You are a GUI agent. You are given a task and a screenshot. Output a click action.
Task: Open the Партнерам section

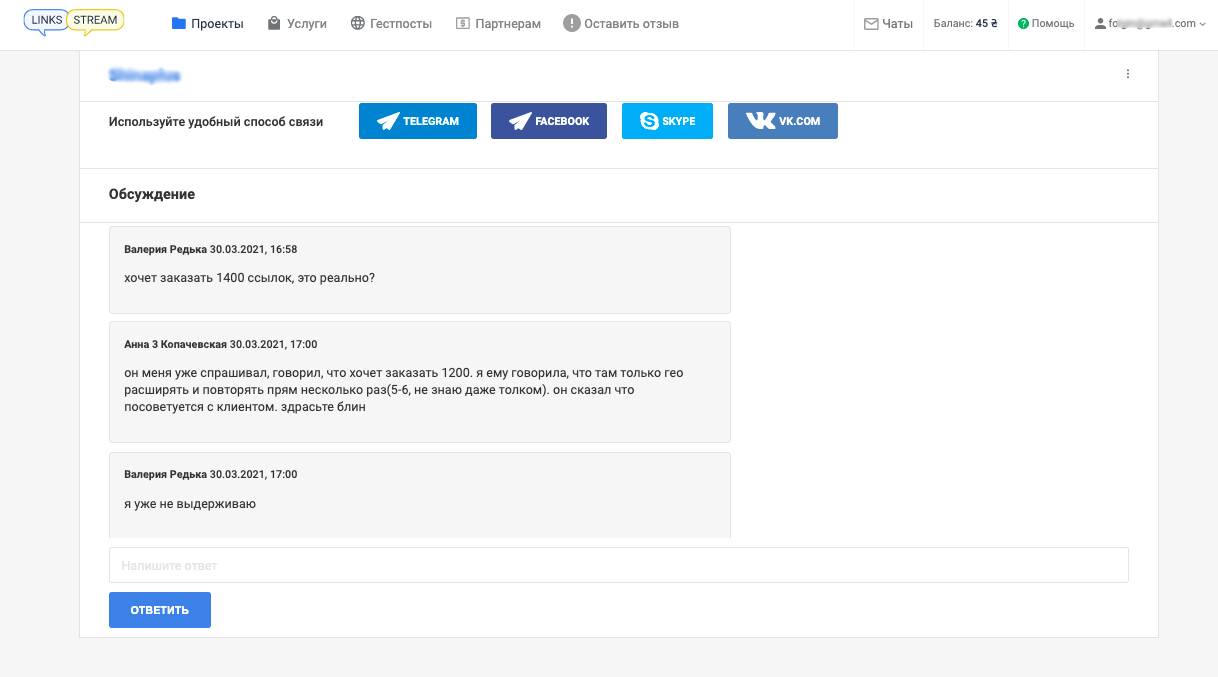click(x=498, y=23)
